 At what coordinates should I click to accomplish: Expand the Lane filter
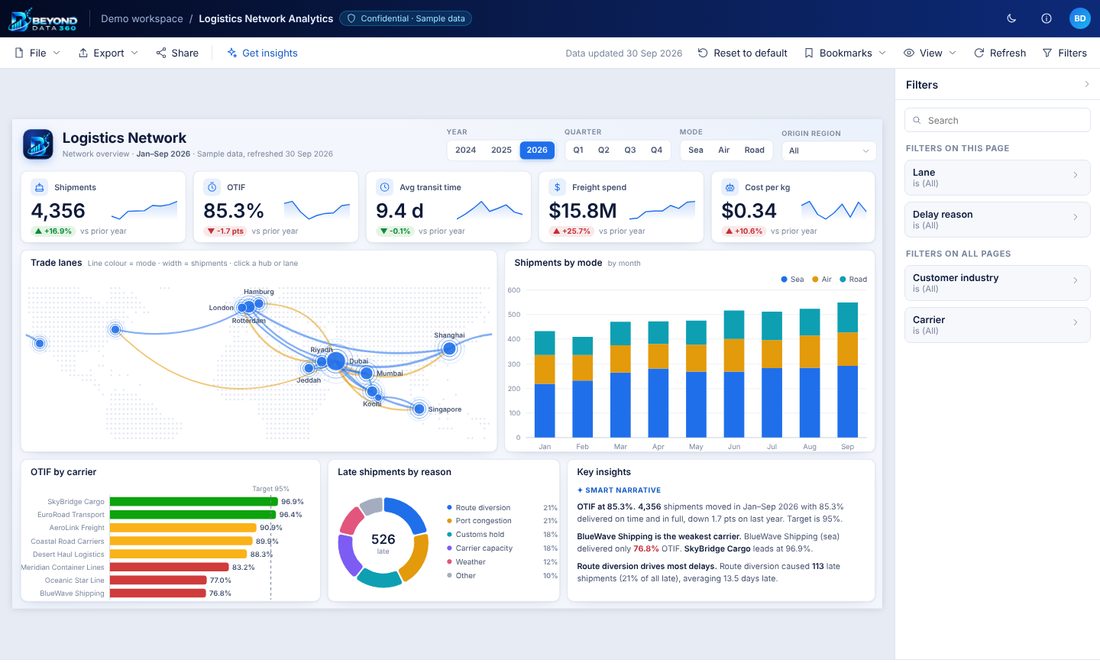coord(997,178)
